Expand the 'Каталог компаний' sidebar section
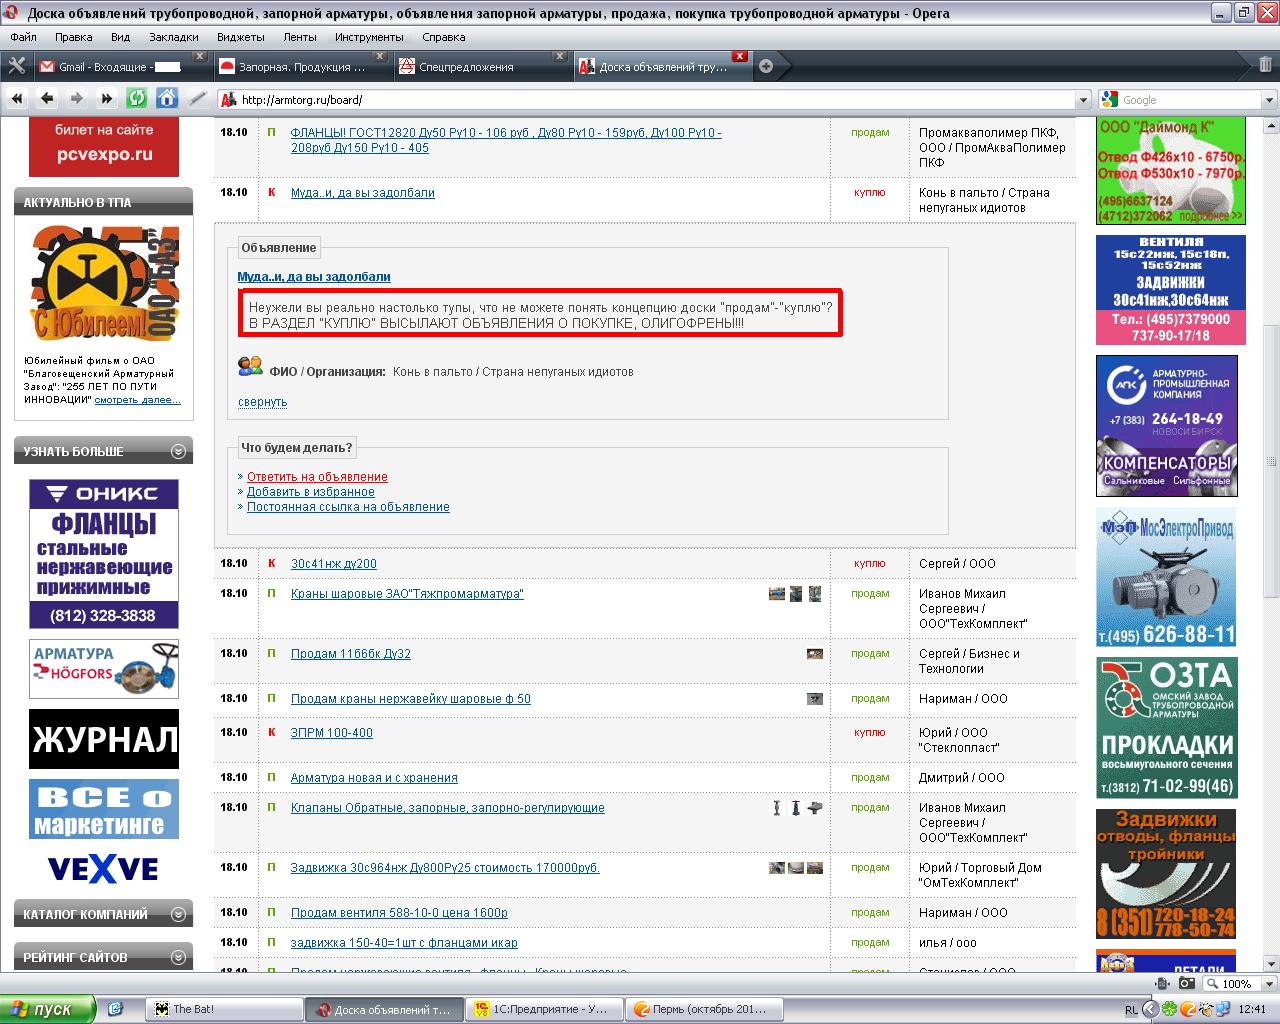The height and width of the screenshot is (1024, 1280). point(178,914)
